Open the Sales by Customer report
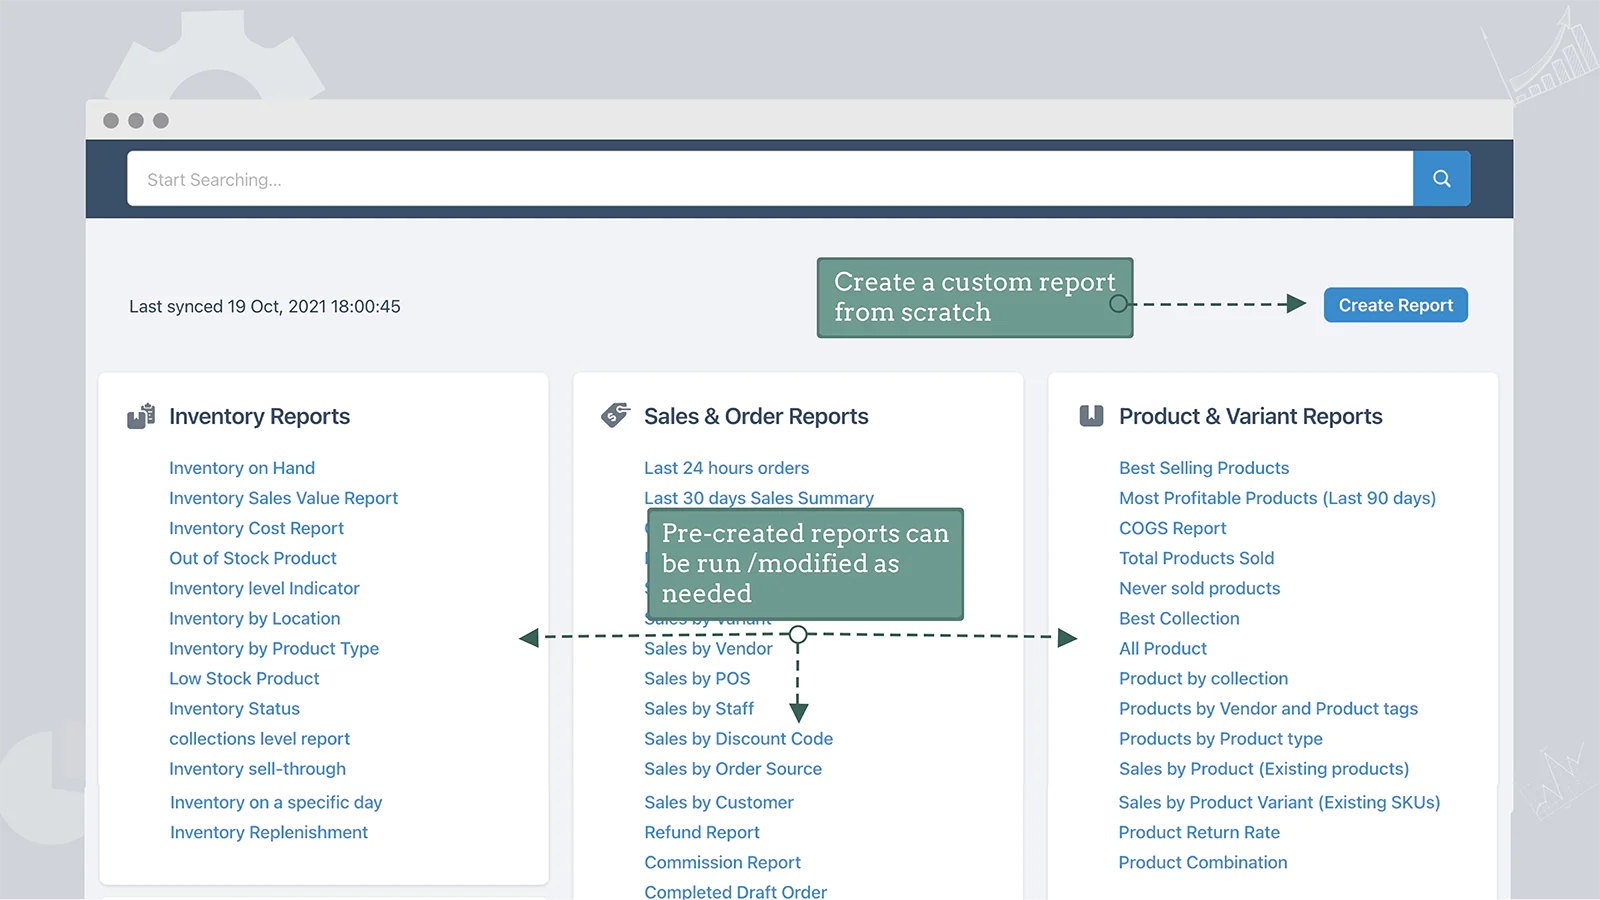 718,802
